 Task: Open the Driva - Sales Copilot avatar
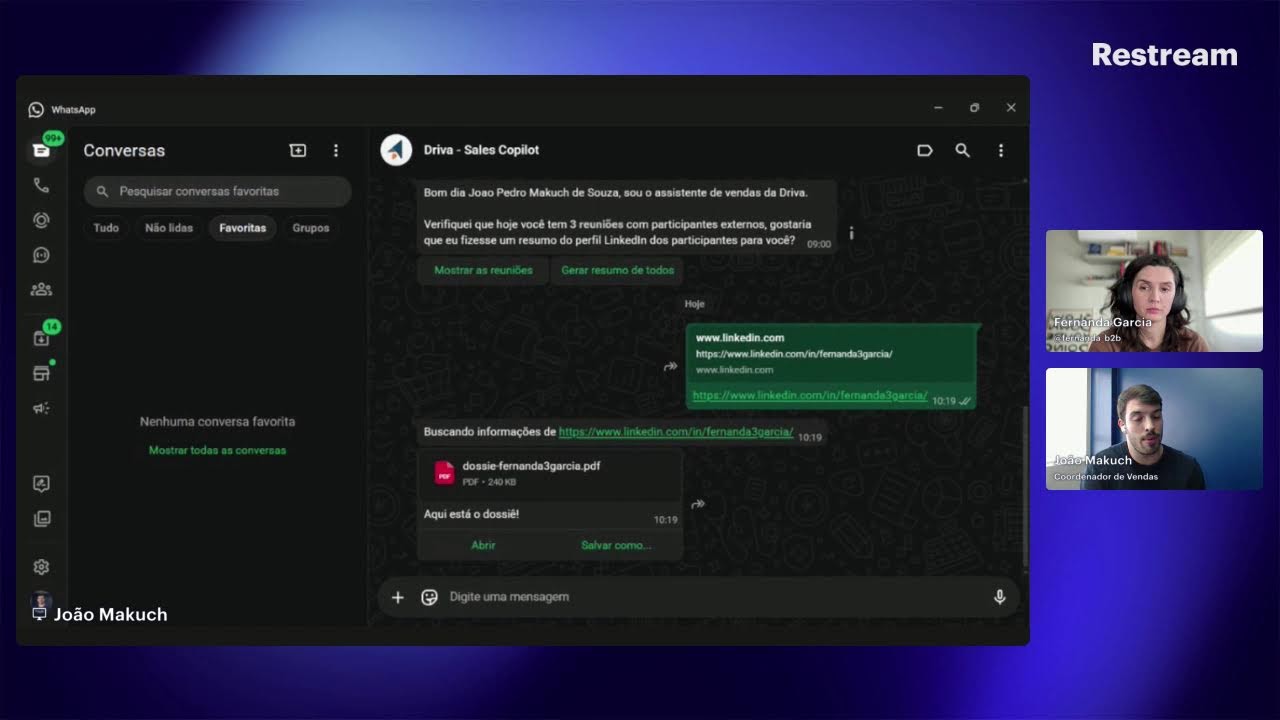397,150
